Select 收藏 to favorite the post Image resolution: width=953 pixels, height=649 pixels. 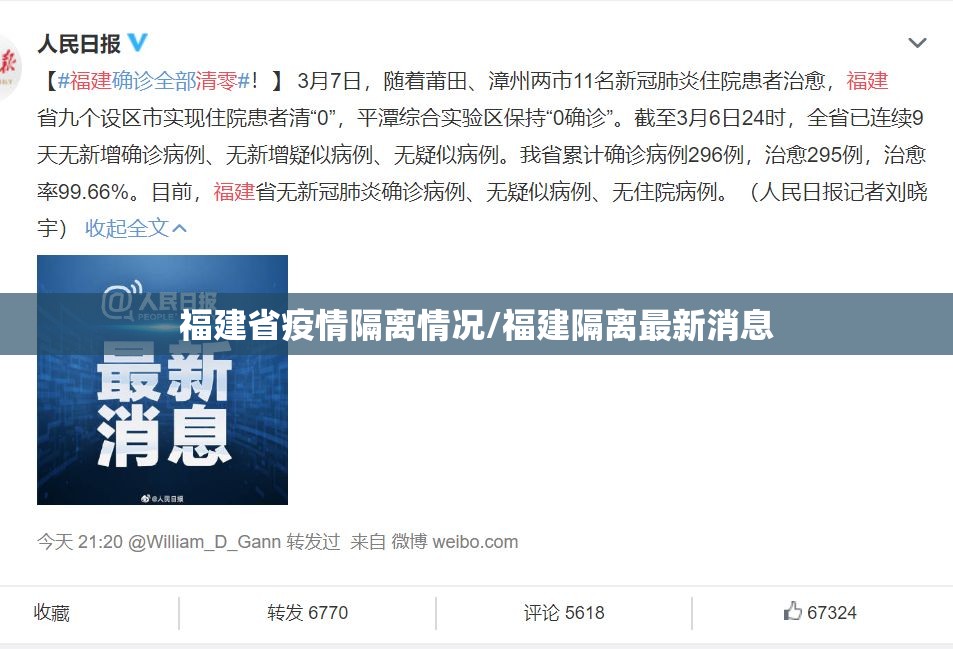pyautogui.click(x=52, y=613)
